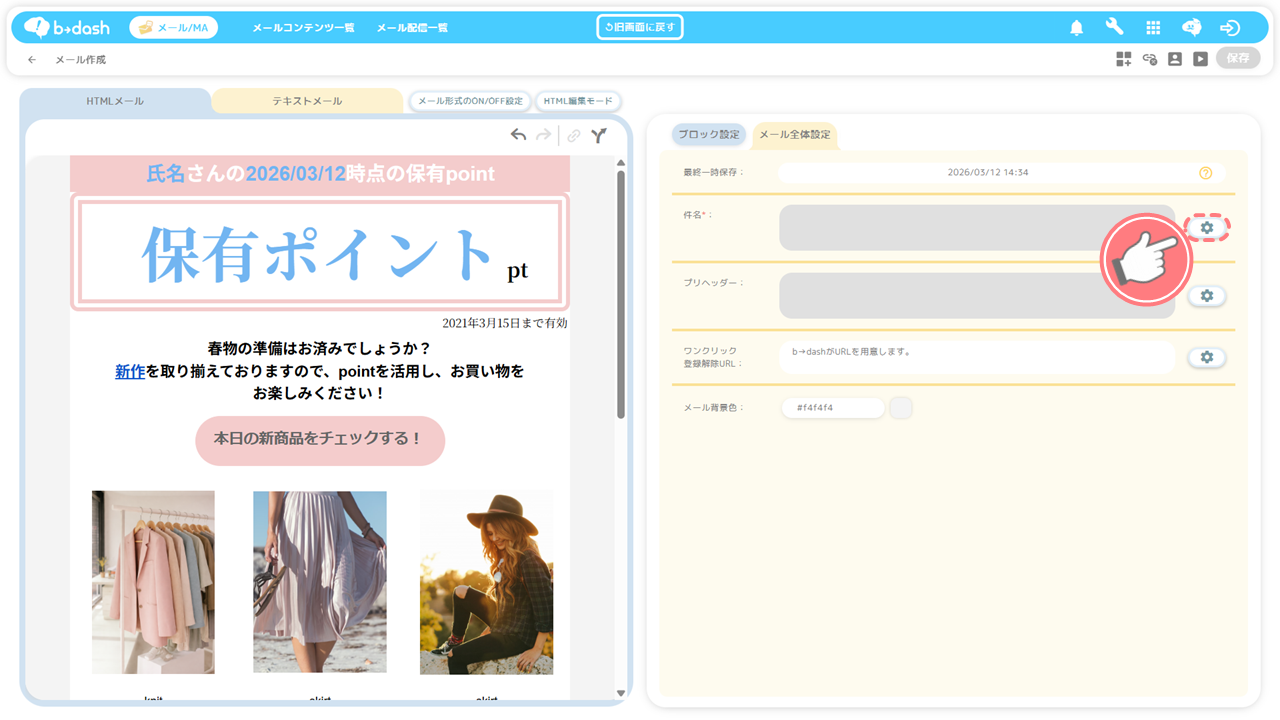
Task: Select the ブロック設定 tab
Action: coord(709,134)
